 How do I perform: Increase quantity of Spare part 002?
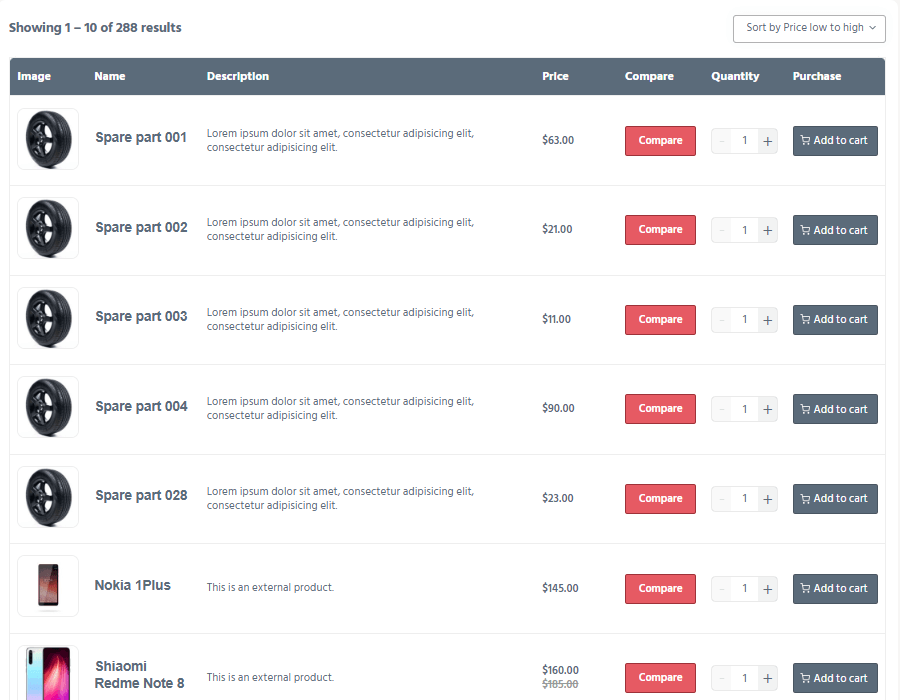767,230
